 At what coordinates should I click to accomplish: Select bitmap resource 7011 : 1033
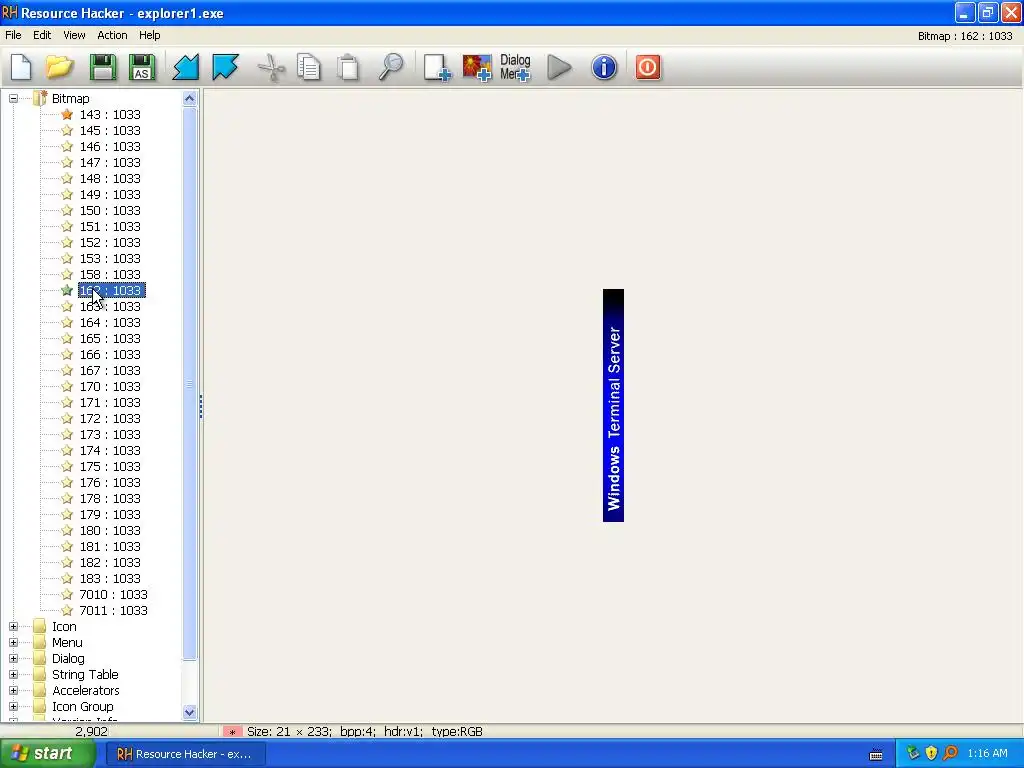click(x=114, y=611)
